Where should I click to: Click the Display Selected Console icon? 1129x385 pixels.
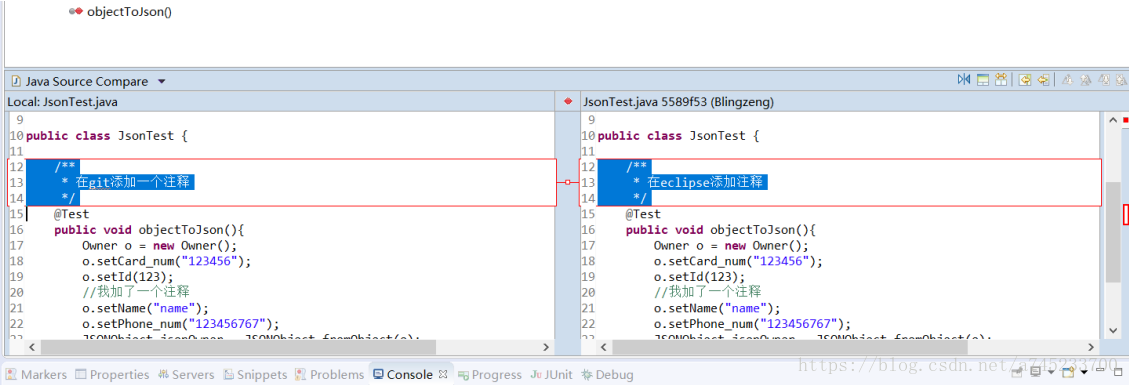[1035, 372]
